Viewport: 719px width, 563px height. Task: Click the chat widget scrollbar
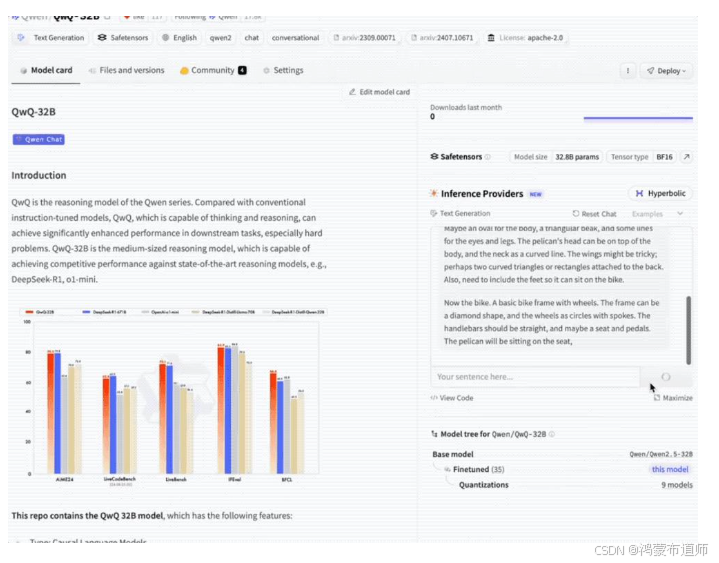click(x=688, y=331)
